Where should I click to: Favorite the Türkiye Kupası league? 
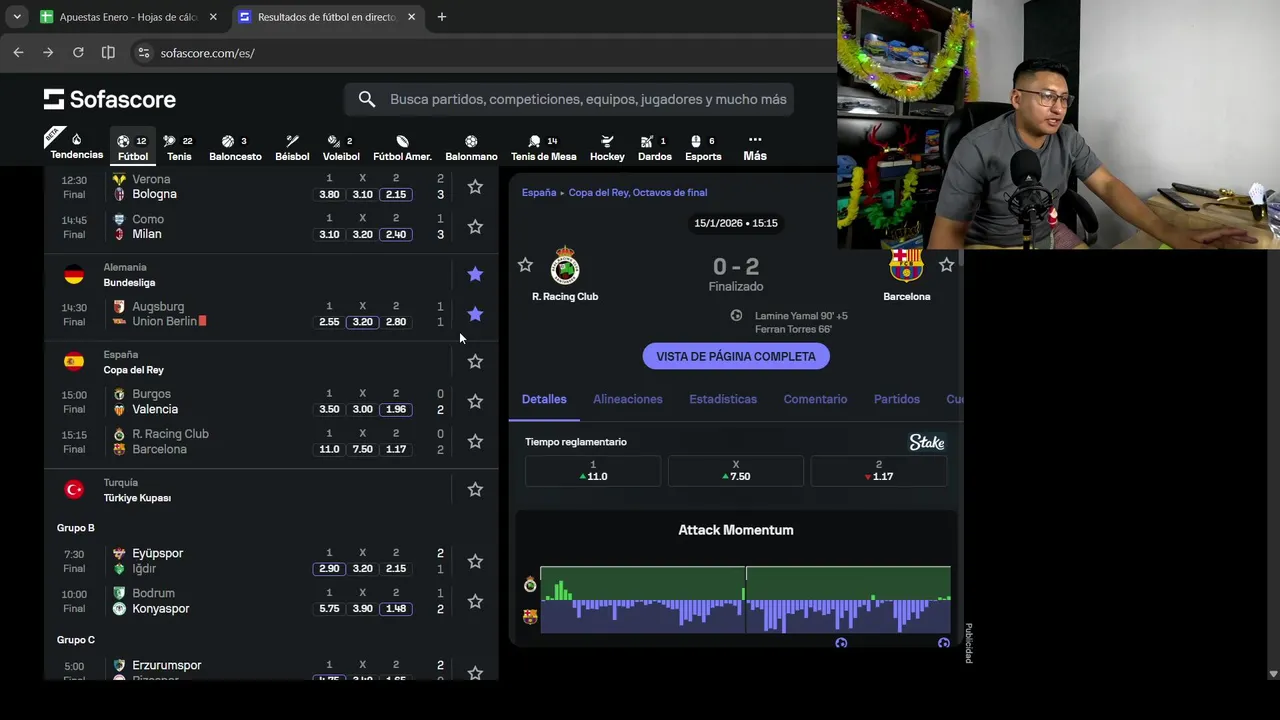(475, 489)
